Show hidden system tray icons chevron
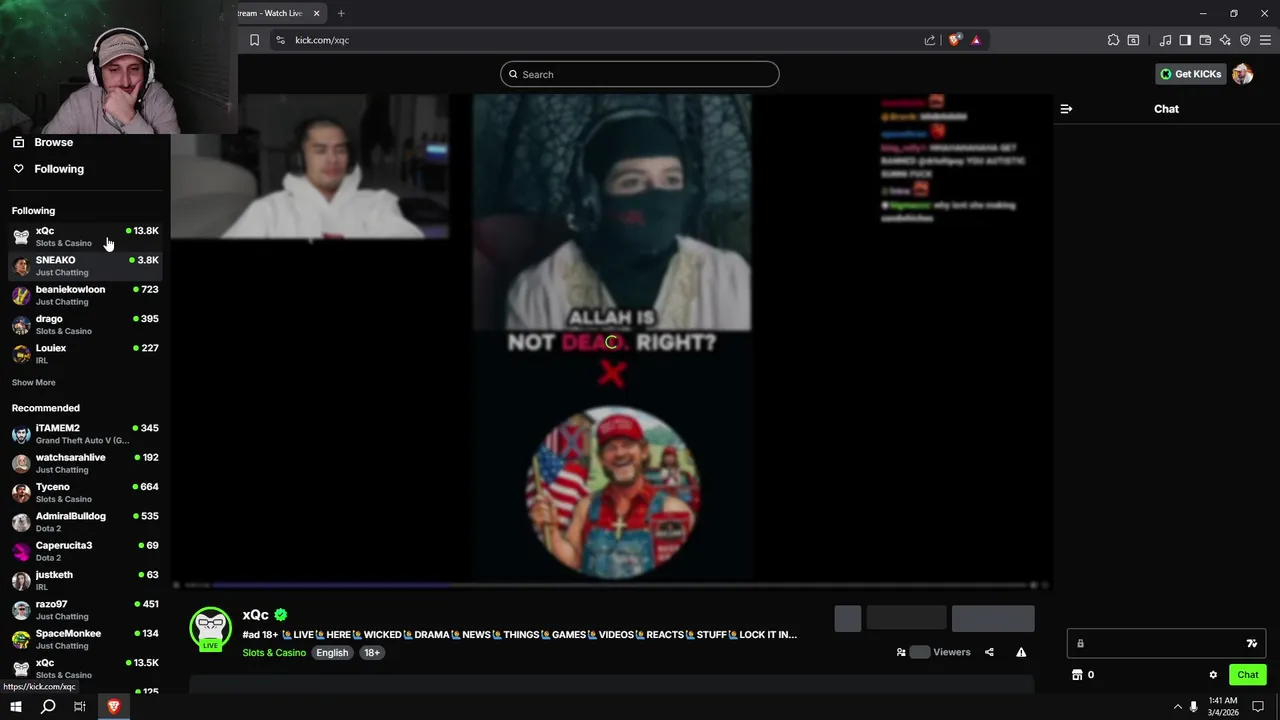The height and width of the screenshot is (720, 1280). coord(1177,707)
